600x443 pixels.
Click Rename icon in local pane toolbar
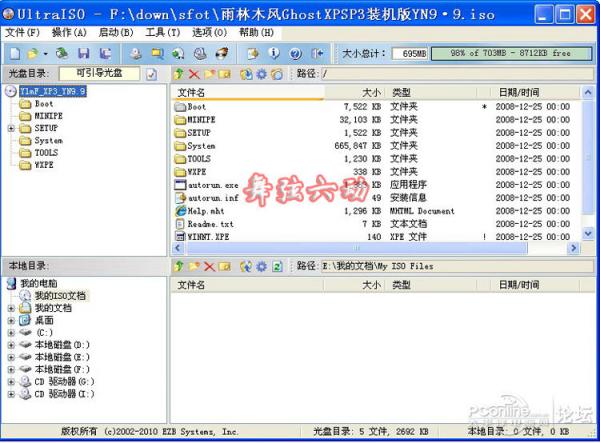coord(225,266)
